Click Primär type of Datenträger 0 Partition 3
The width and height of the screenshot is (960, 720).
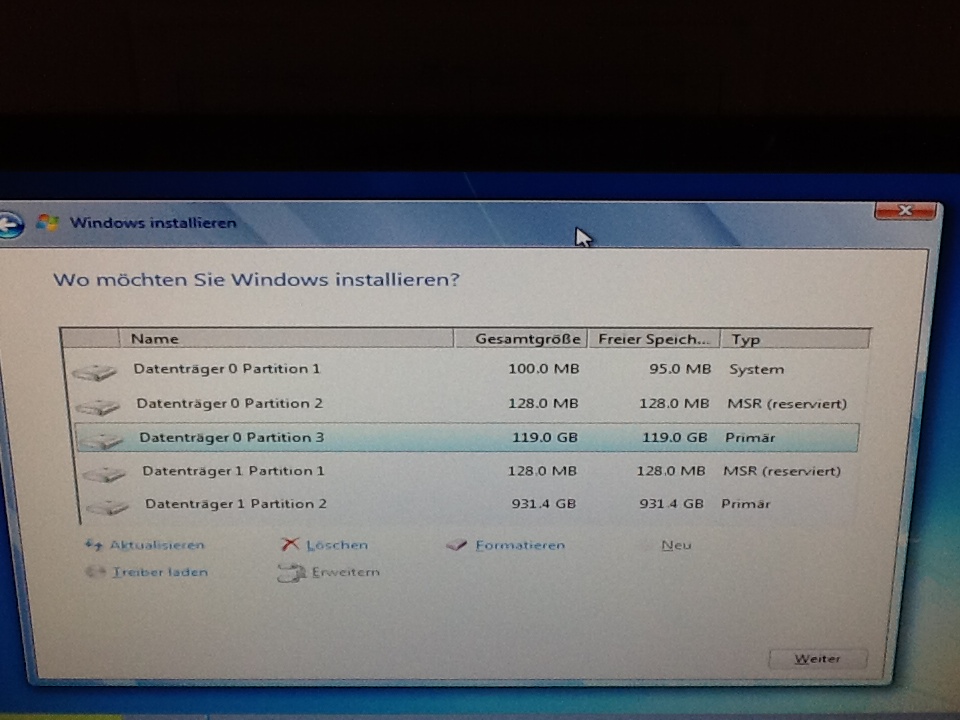tap(750, 438)
